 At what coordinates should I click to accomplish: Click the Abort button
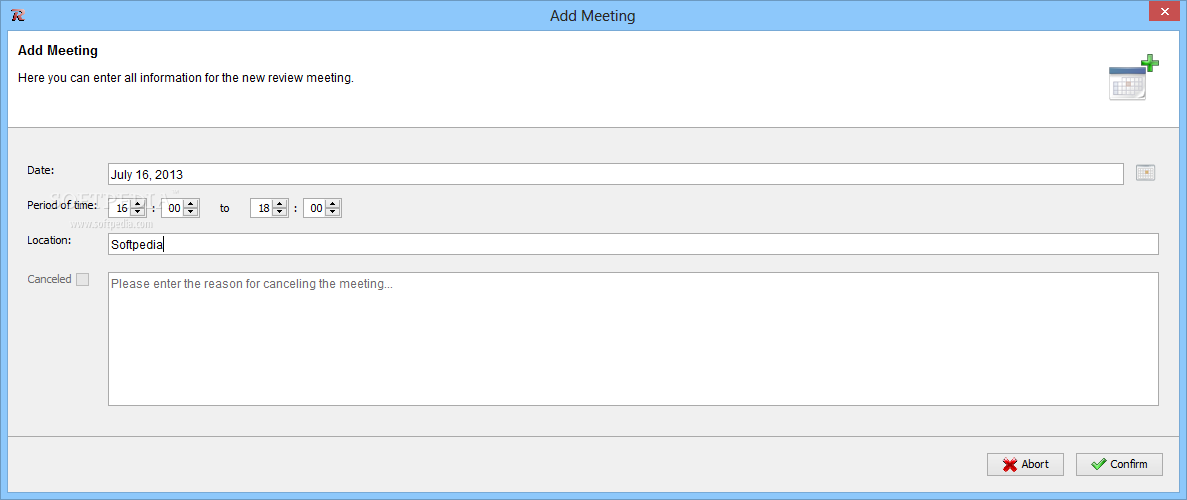pos(1026,464)
